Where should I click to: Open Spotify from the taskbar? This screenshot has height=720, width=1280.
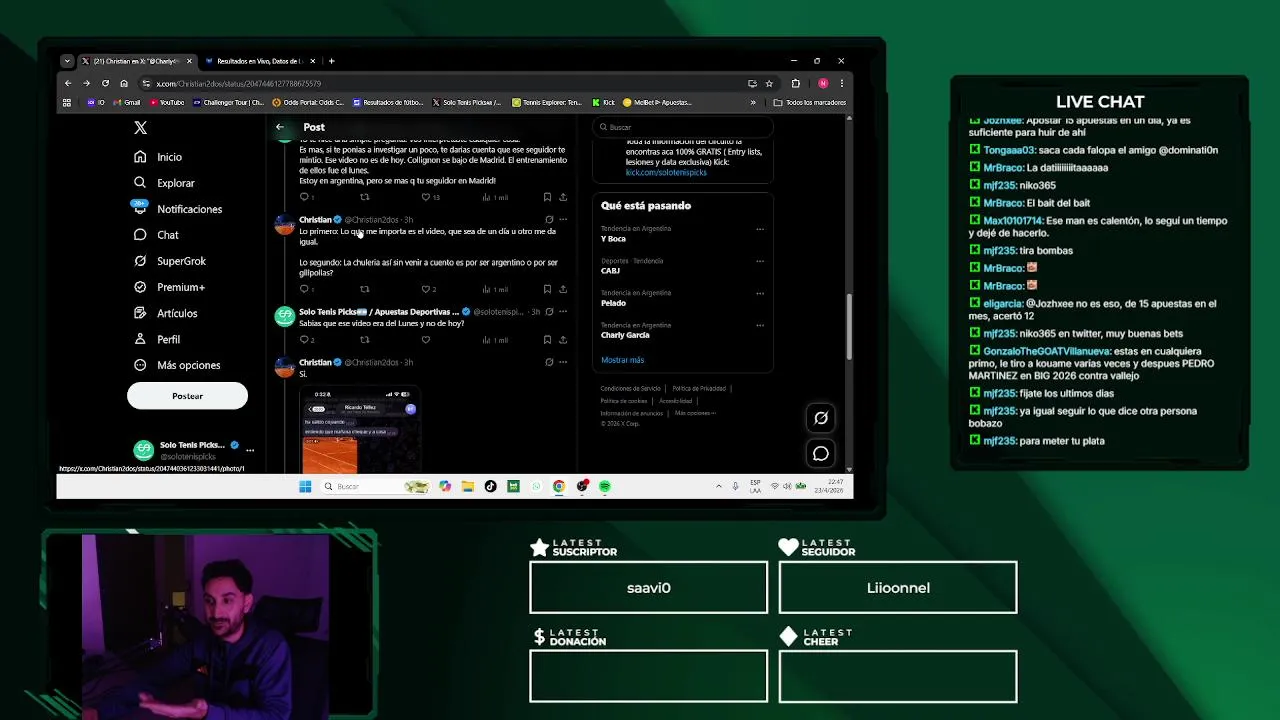[605, 487]
